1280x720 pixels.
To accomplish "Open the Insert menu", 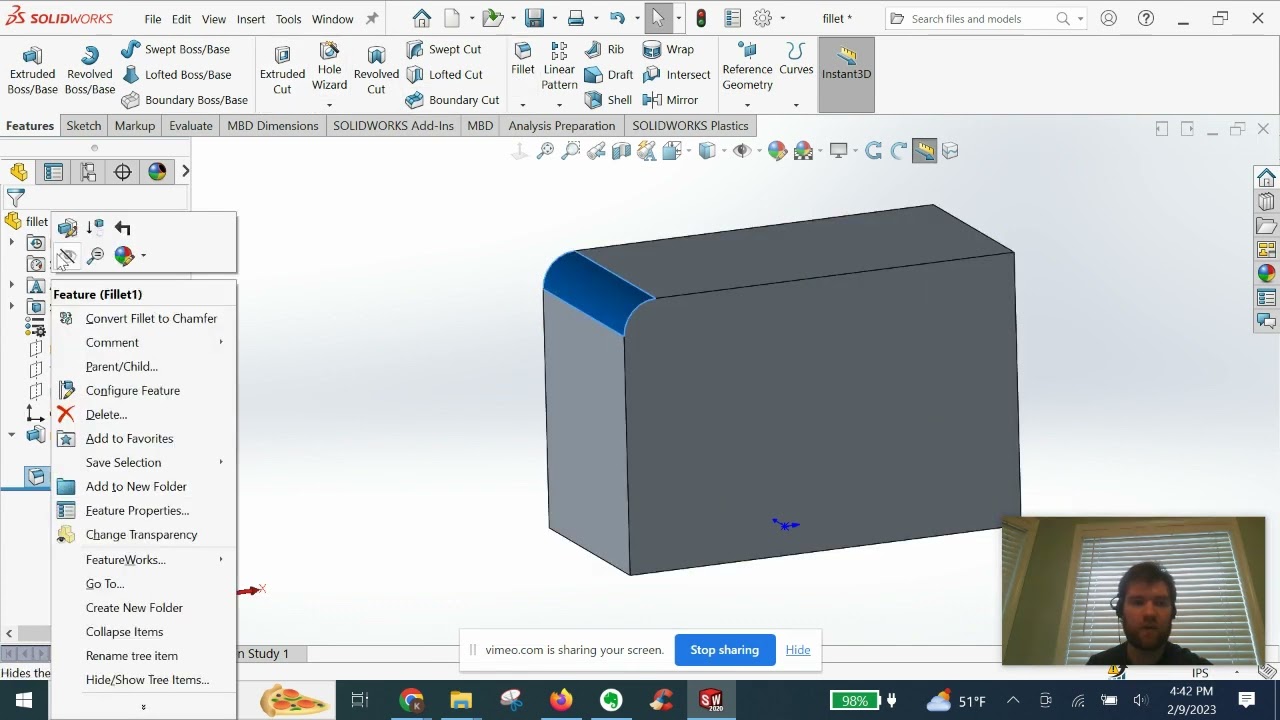I will (x=250, y=18).
